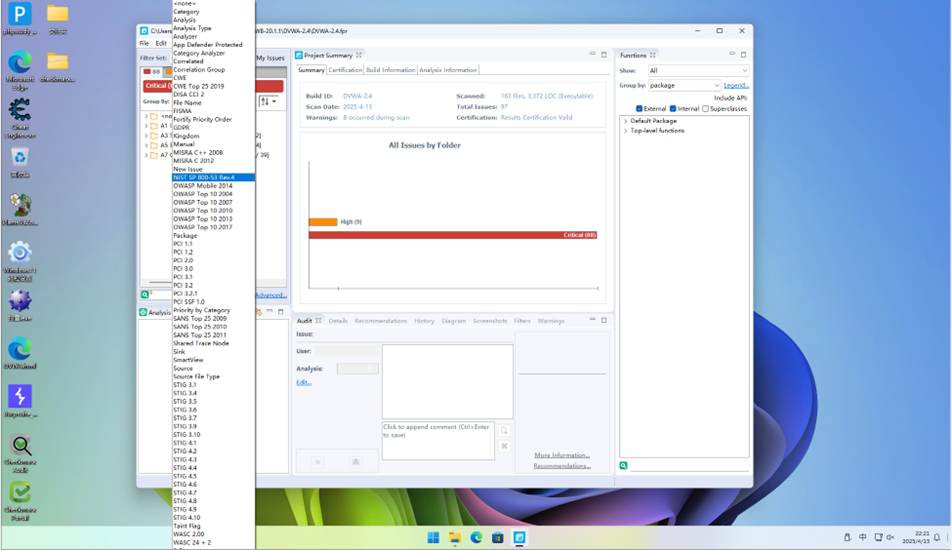952x550 pixels.
Task: Click the Advanced... search link
Action: coord(271,295)
